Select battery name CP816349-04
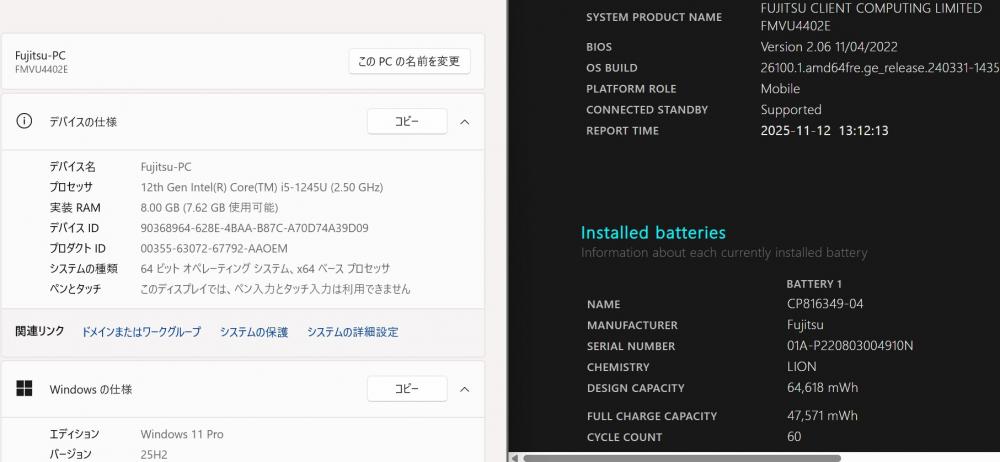The height and width of the screenshot is (462, 1000). coord(825,304)
